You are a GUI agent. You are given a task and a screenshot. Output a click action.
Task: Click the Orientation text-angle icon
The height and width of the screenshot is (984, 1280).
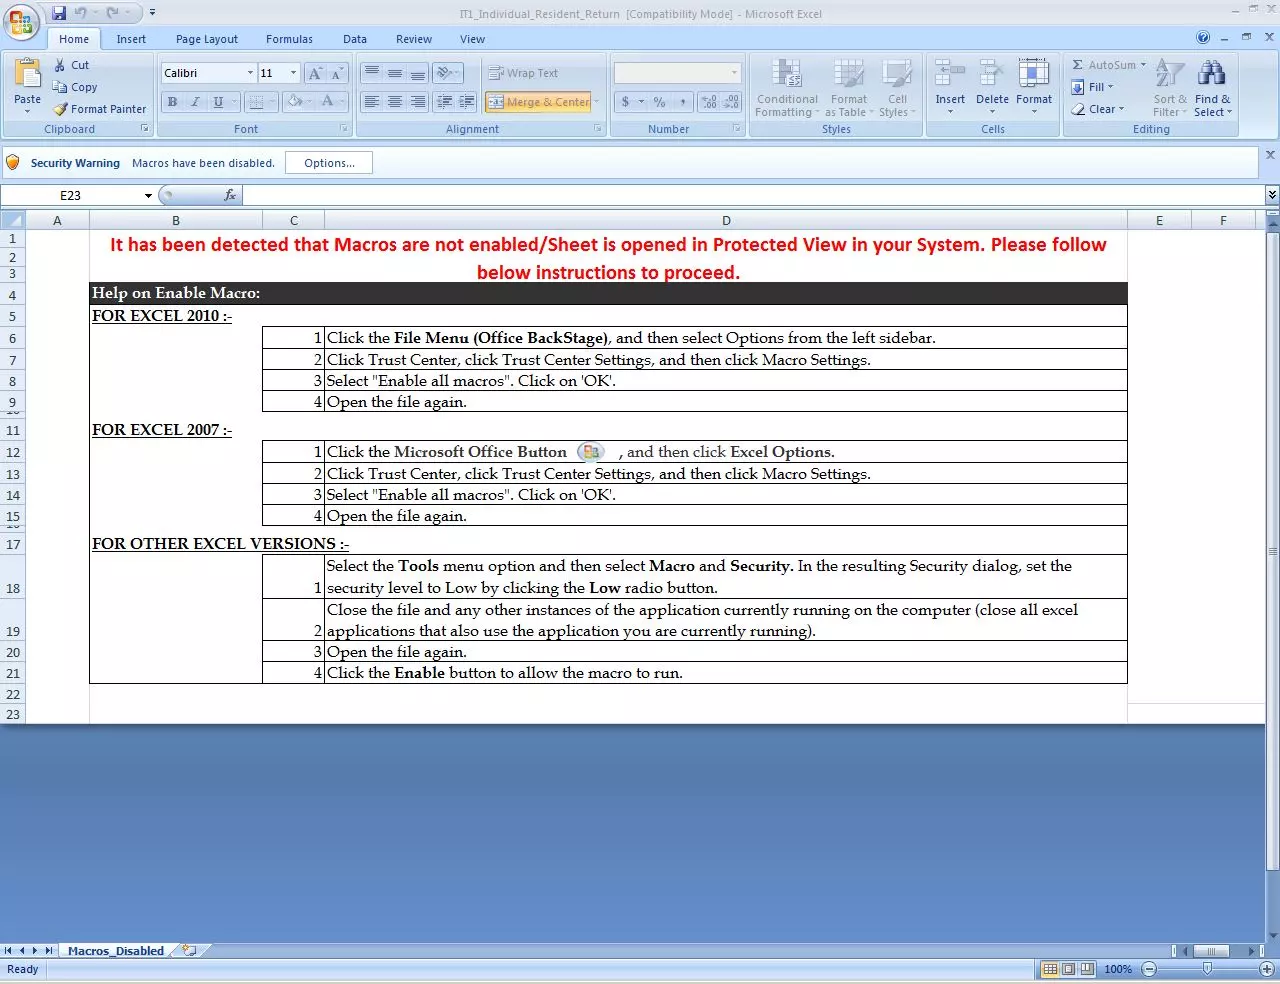pos(446,73)
